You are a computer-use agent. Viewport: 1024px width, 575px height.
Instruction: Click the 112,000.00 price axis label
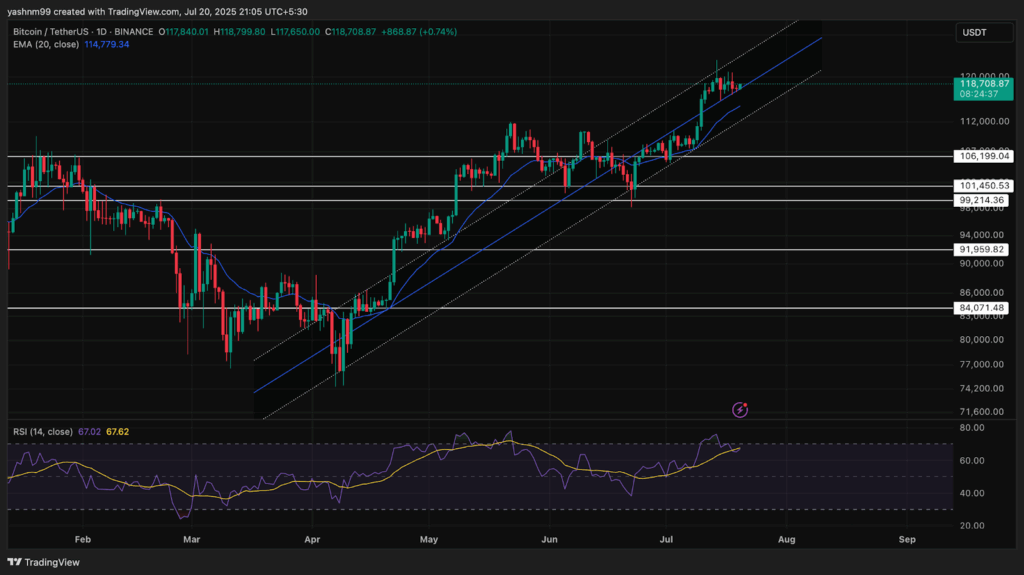click(x=985, y=122)
